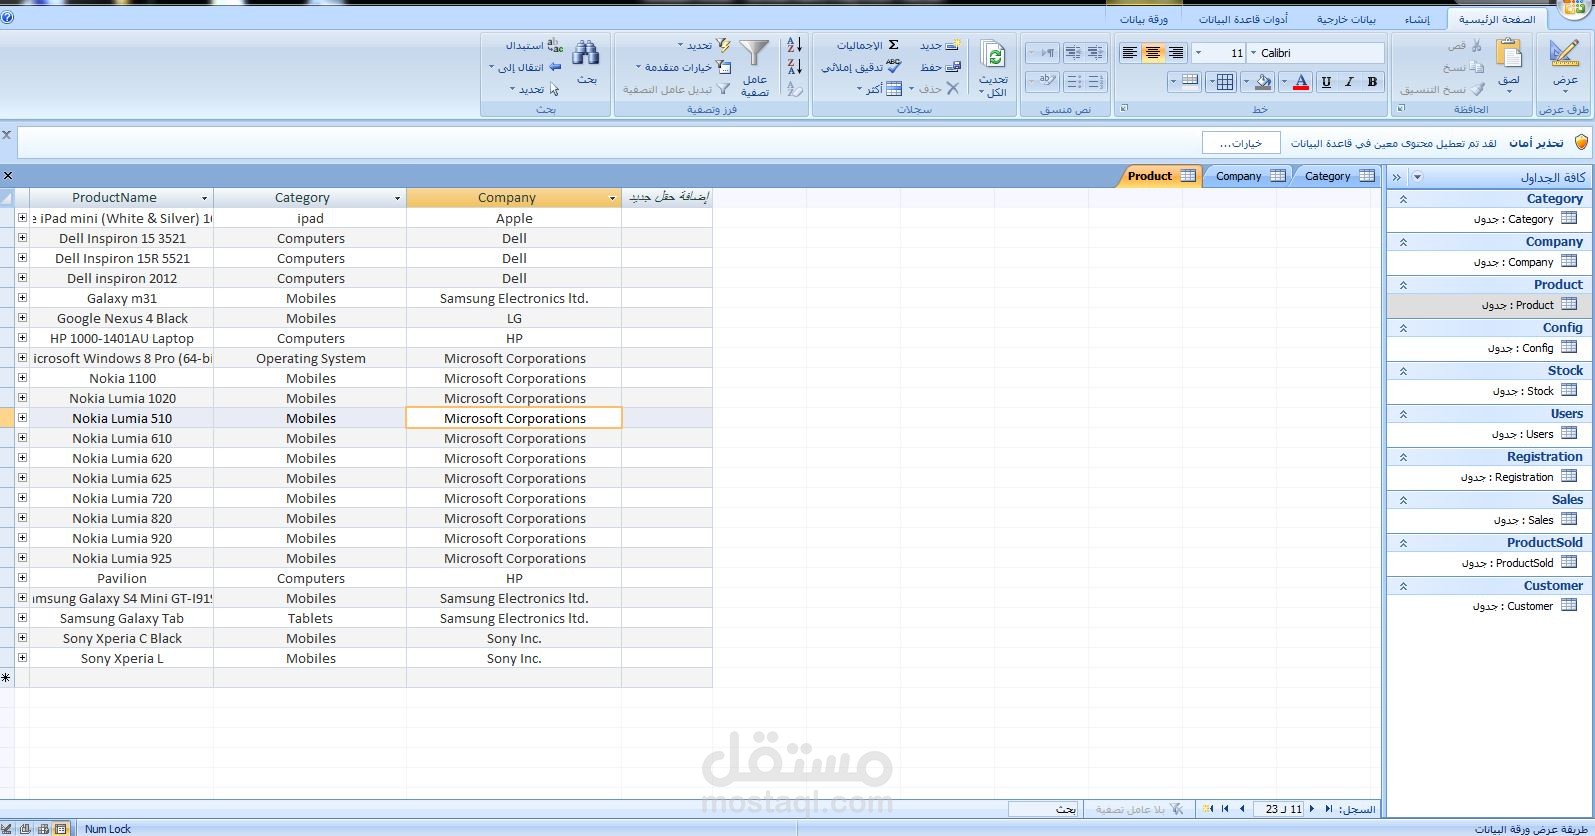Image resolution: width=1595 pixels, height=836 pixels.
Task: Click the Paste (لصق) clipboard icon
Action: [x=1509, y=54]
